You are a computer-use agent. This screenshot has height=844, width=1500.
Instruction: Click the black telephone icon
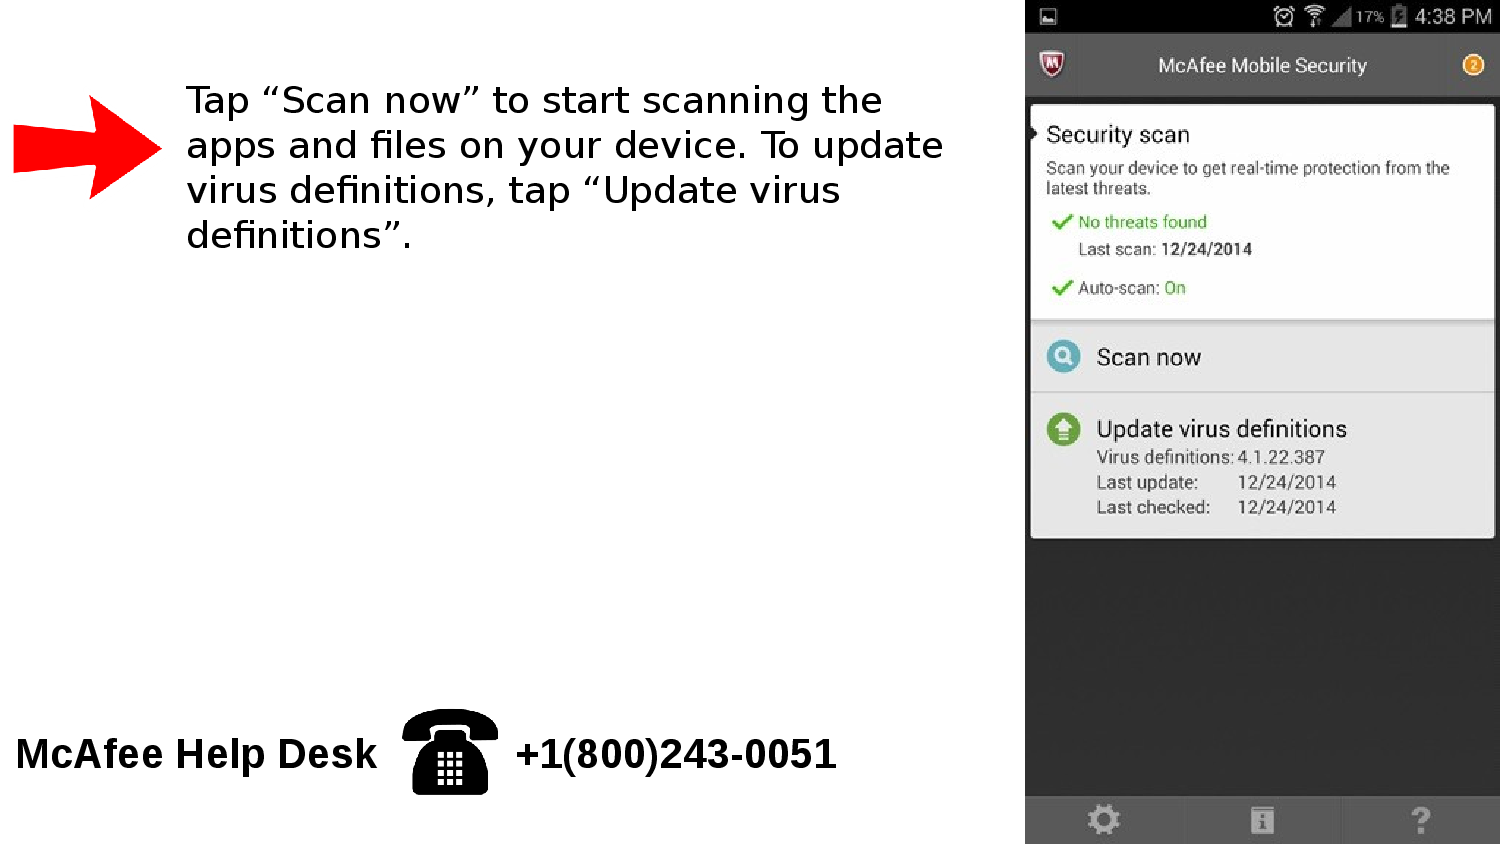(450, 752)
